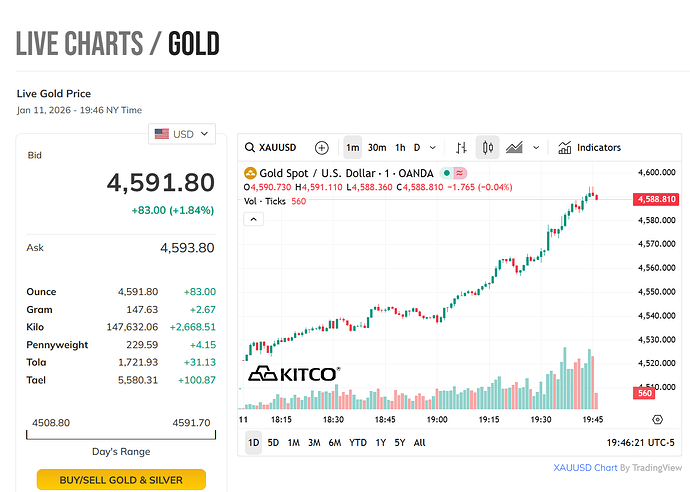The image size is (690, 492).
Task: Open the USD currency dropdown
Action: pos(182,134)
